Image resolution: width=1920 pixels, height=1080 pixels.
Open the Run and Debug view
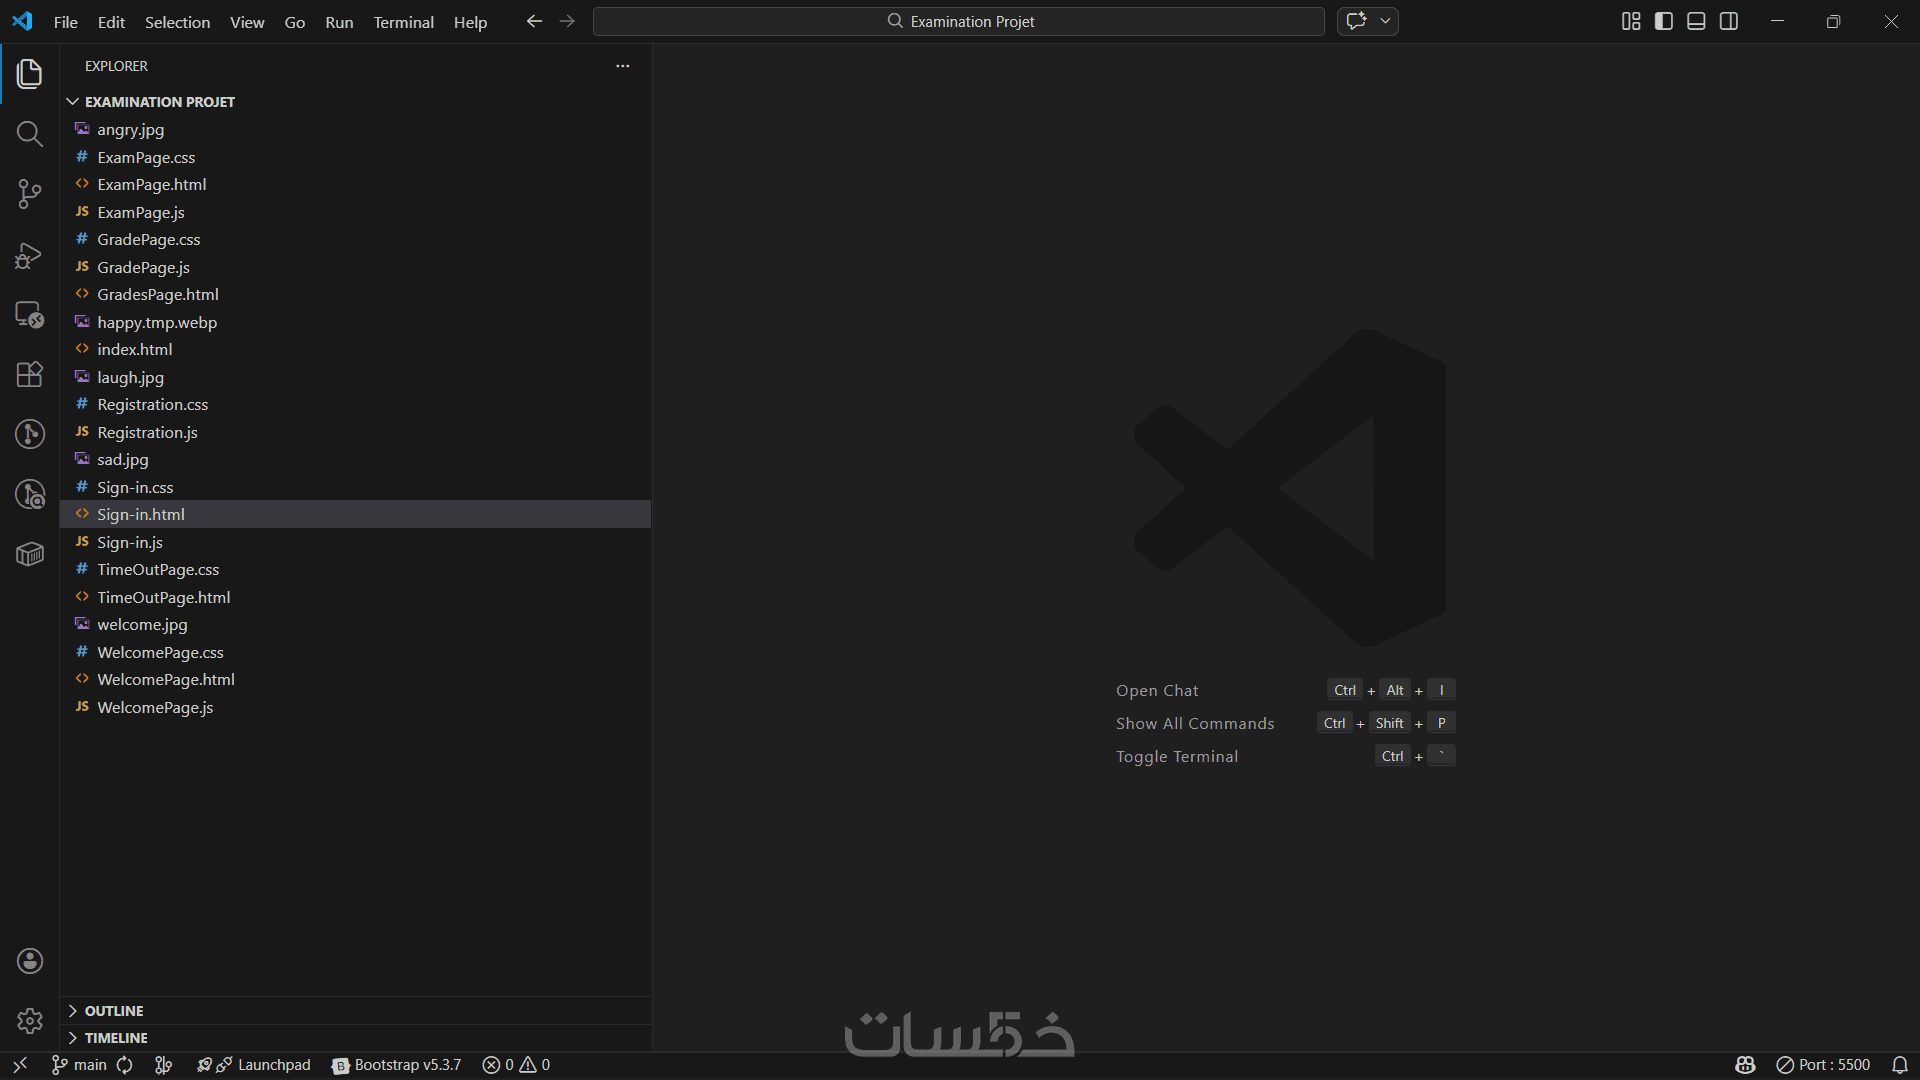point(30,255)
